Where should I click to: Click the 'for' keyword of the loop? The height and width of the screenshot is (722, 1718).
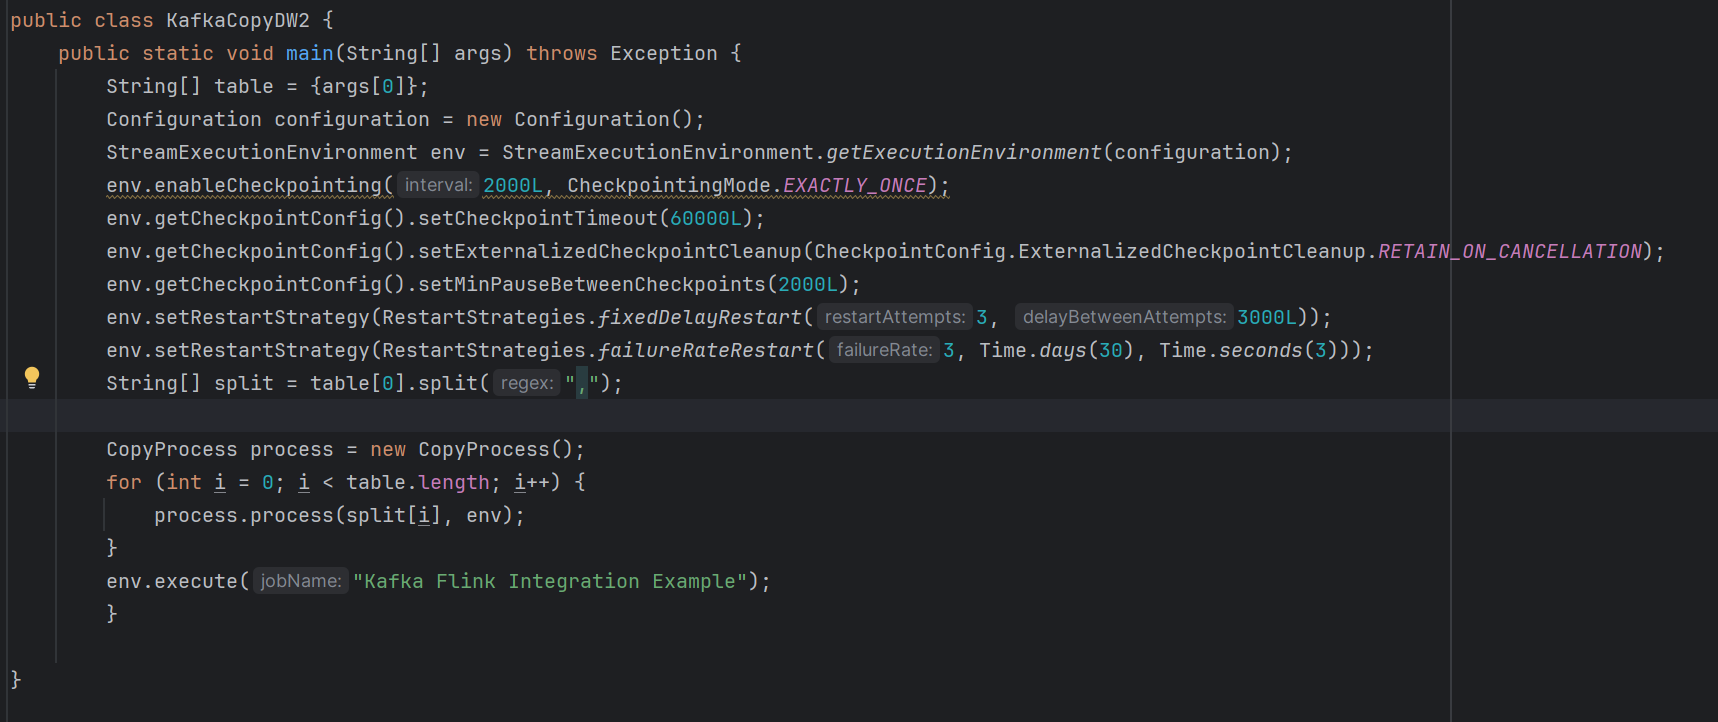(x=124, y=482)
